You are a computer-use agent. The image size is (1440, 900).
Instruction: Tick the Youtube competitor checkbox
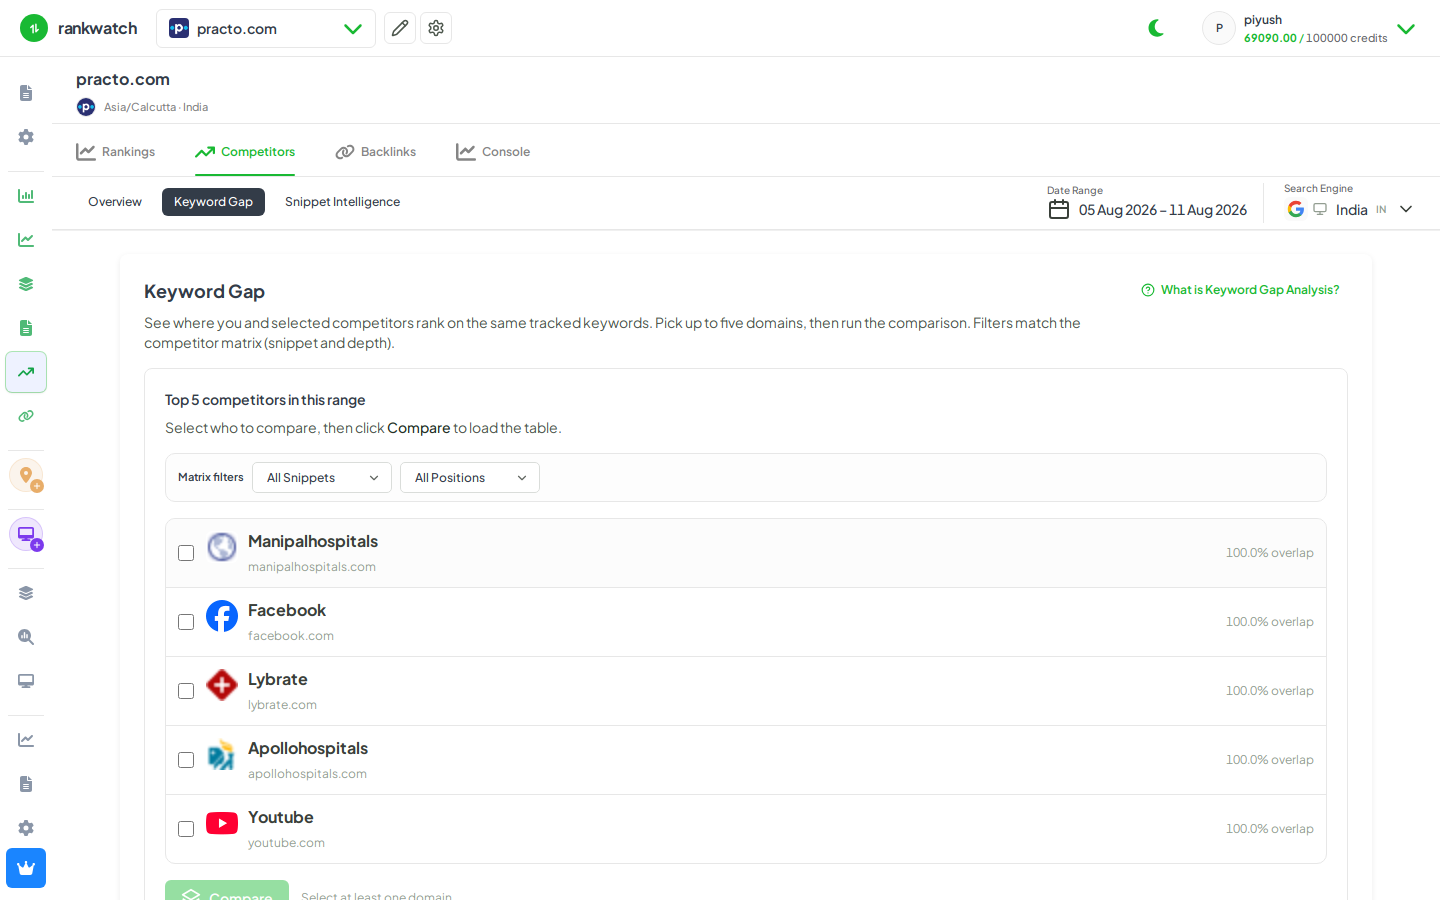click(186, 829)
